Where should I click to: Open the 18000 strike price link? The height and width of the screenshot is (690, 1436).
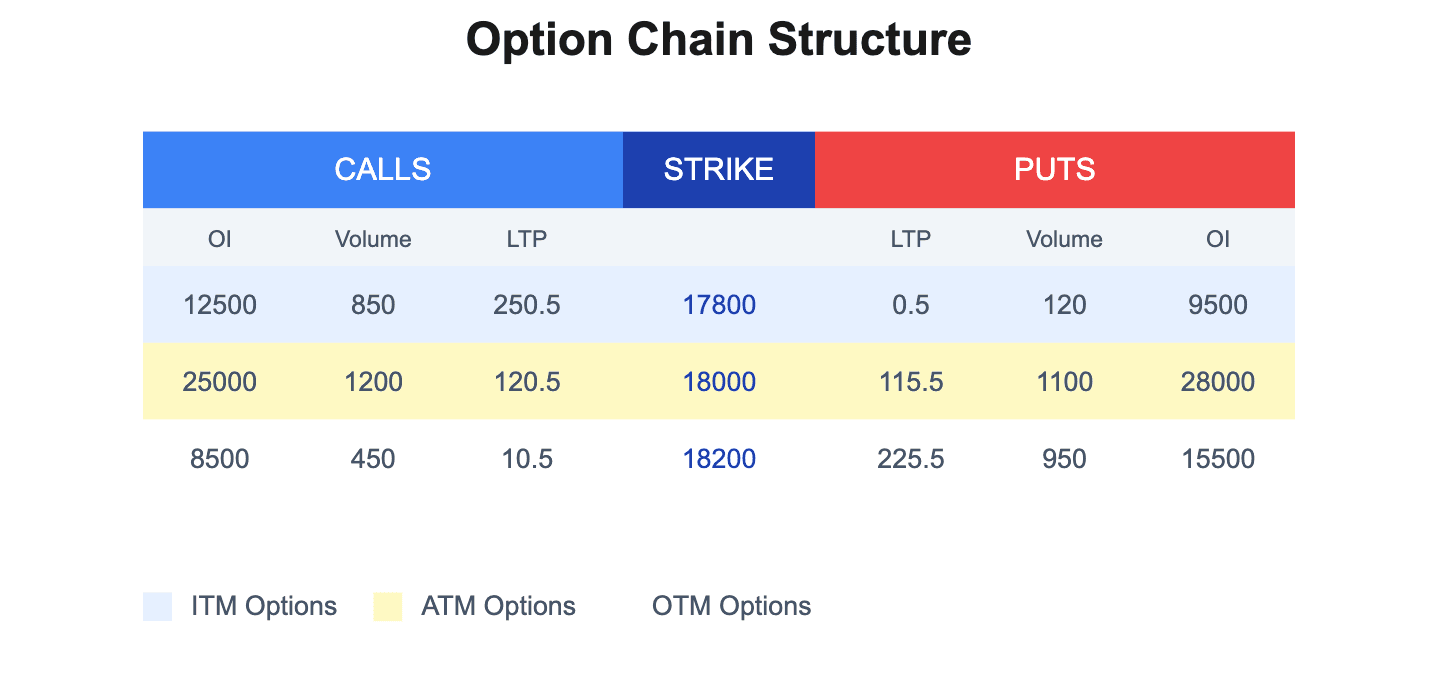[x=719, y=382]
